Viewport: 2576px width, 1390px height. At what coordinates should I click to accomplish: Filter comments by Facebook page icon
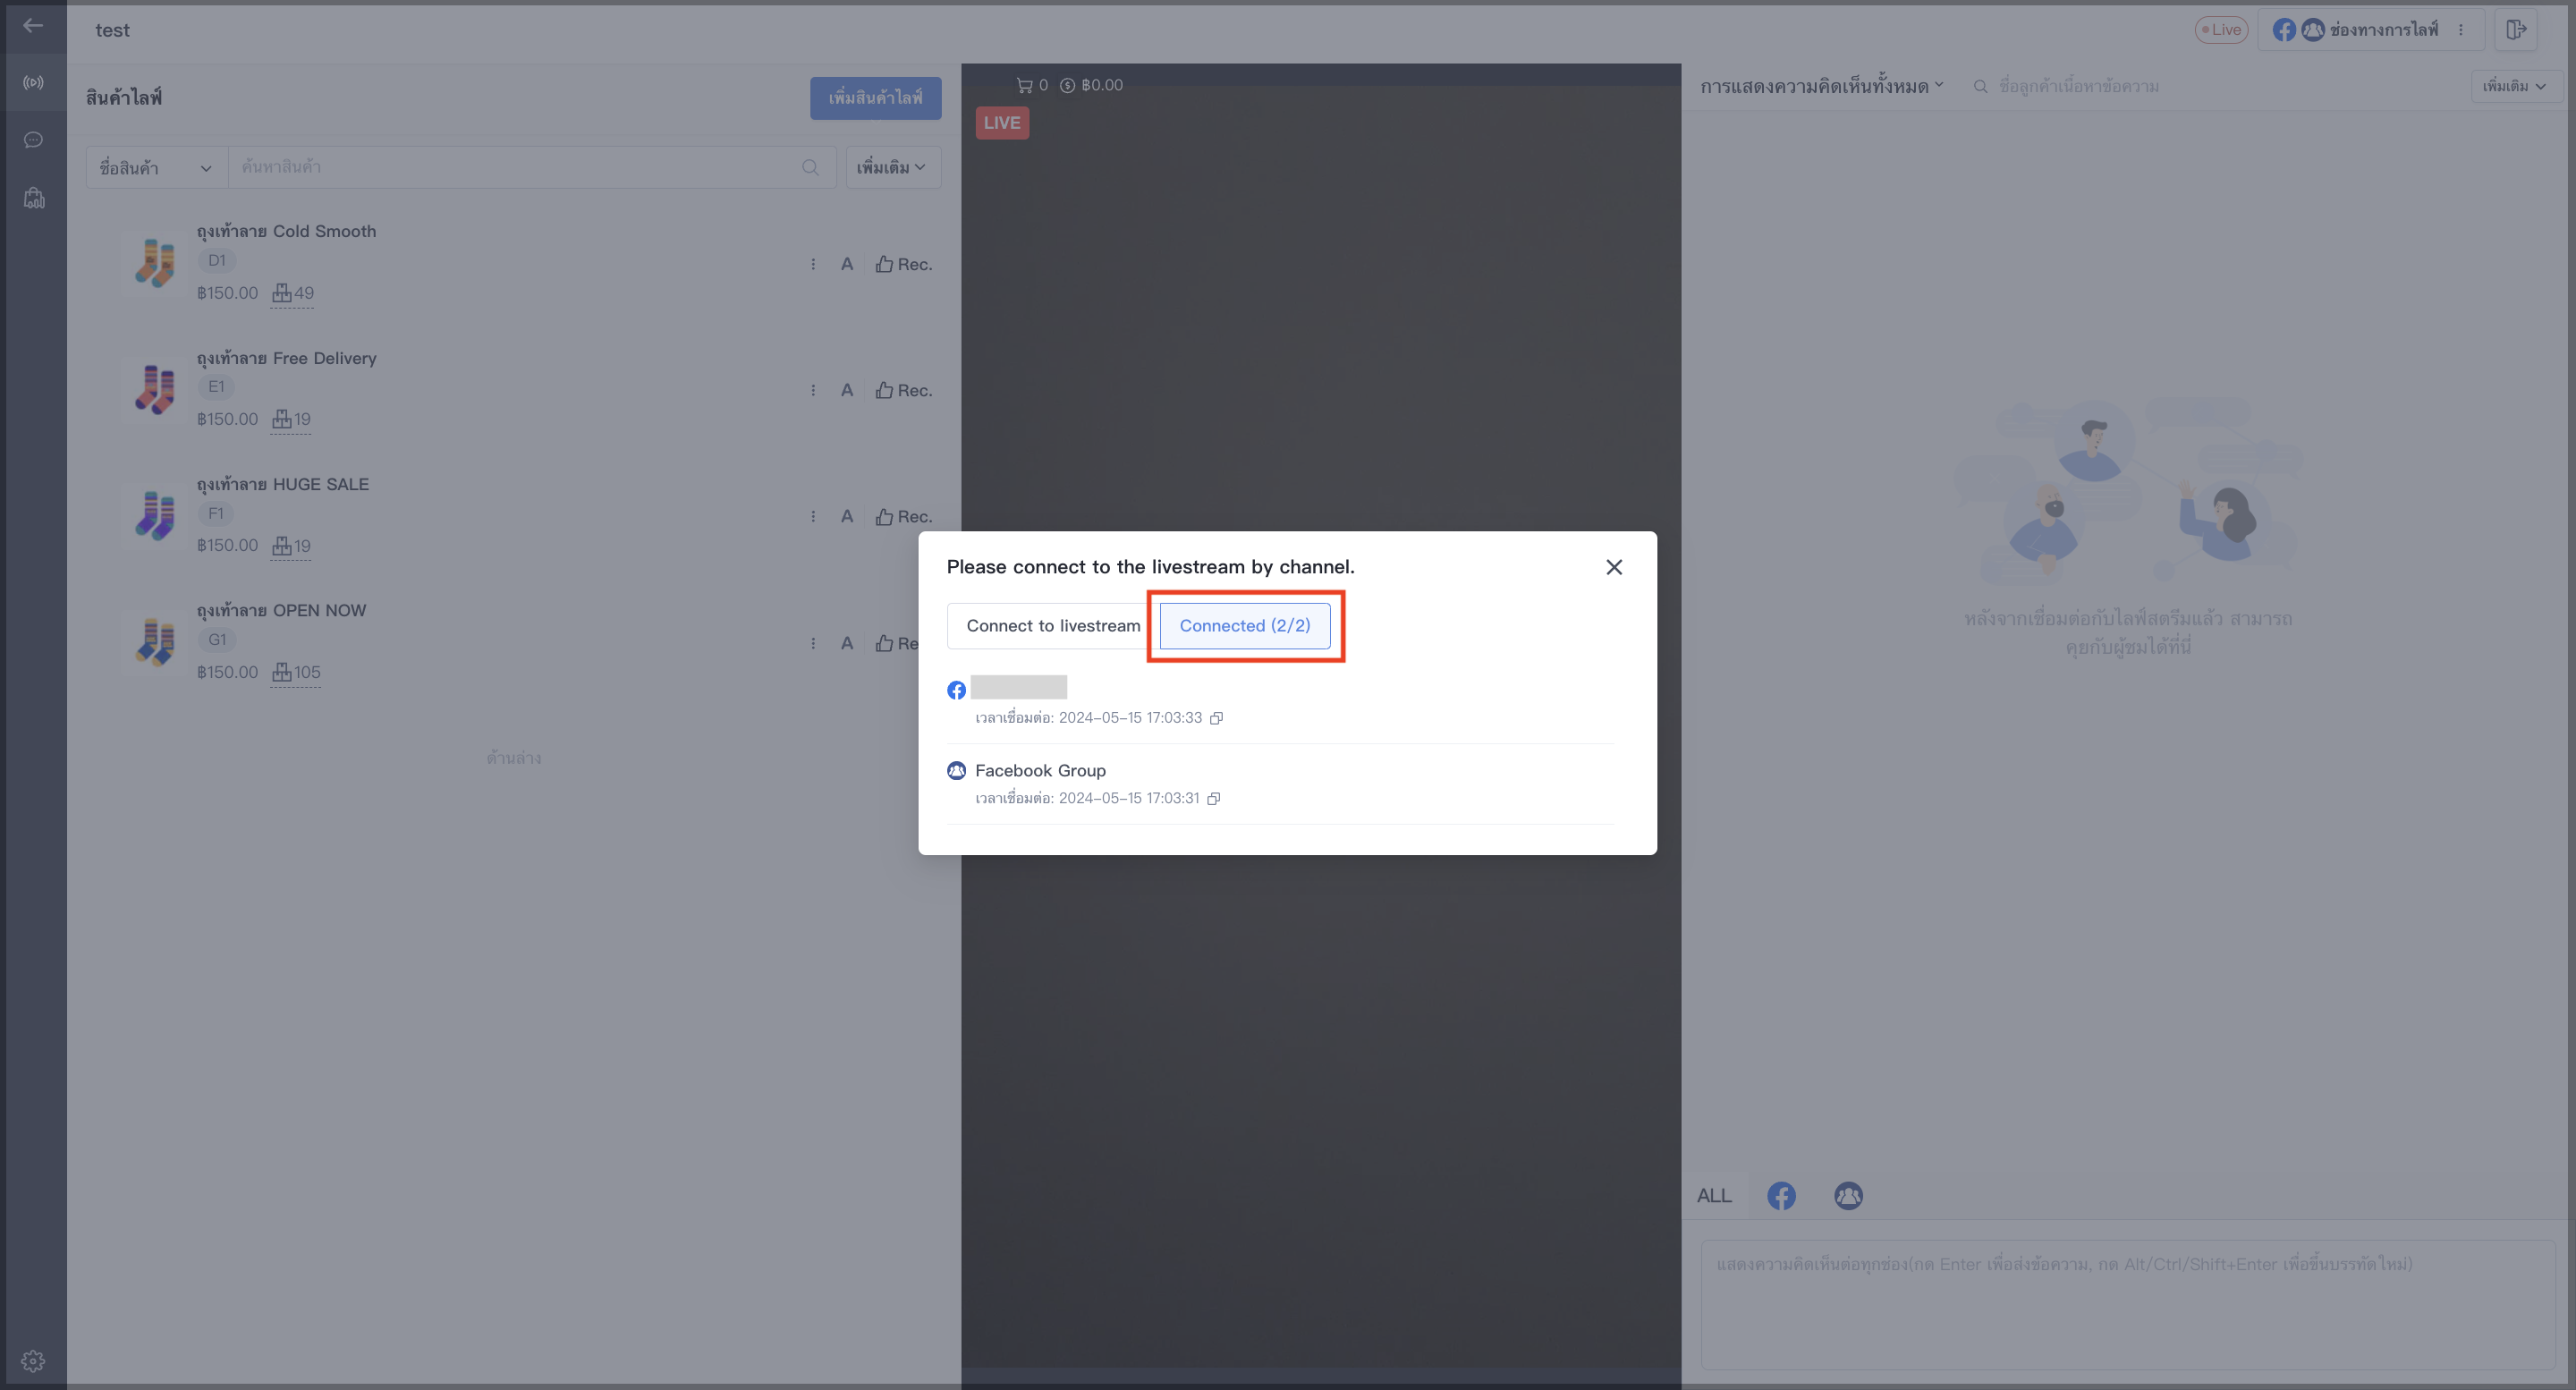click(x=1780, y=1196)
